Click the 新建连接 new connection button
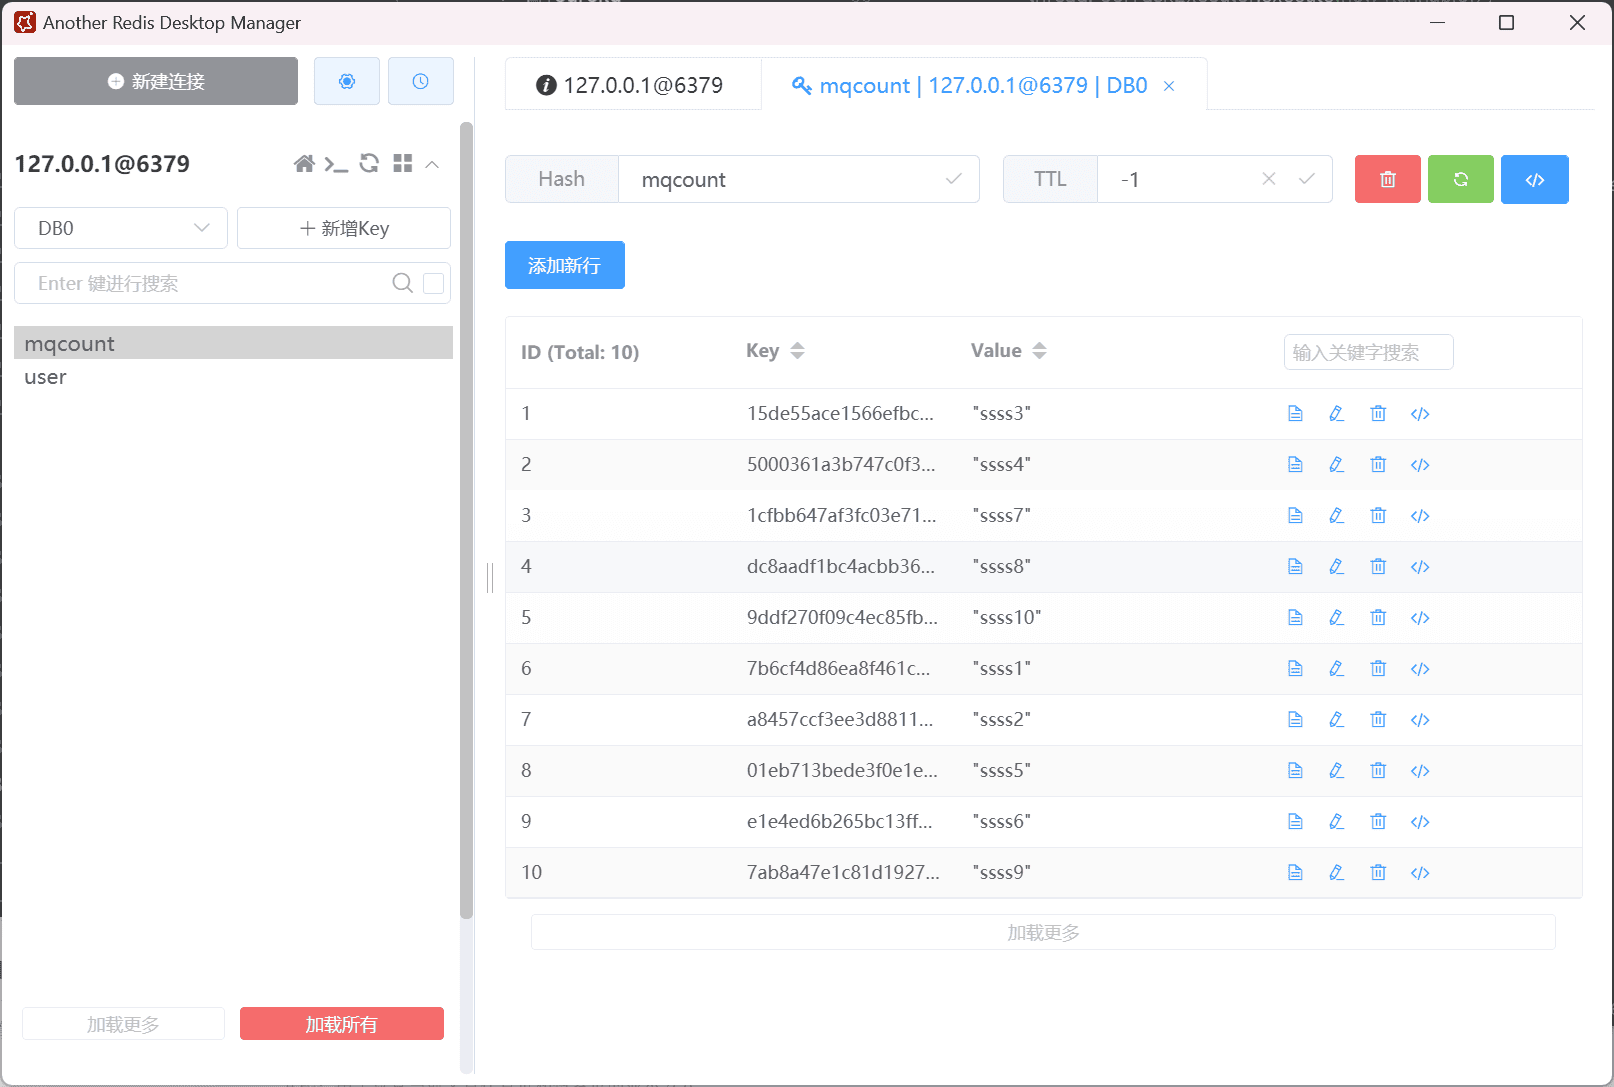This screenshot has width=1614, height=1087. 156,81
